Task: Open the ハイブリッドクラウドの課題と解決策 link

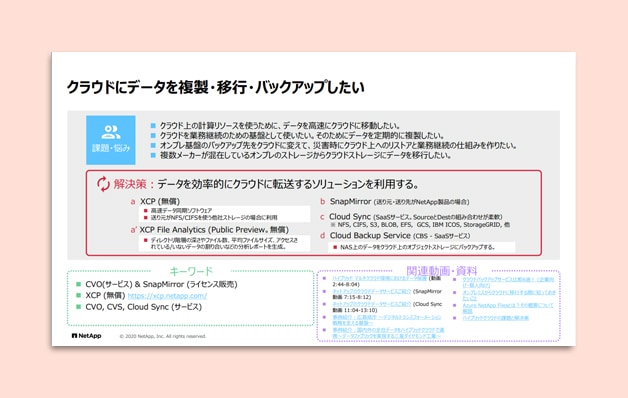Action: [495, 318]
